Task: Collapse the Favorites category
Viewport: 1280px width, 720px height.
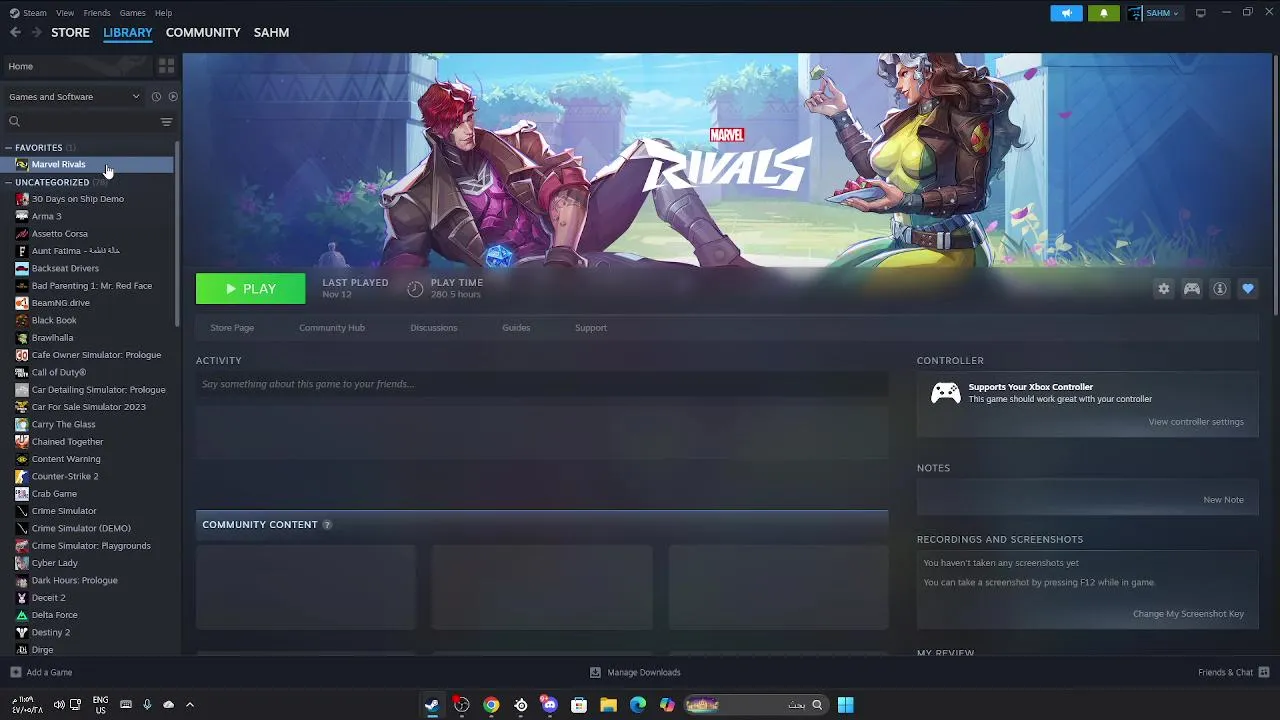Action: coord(8,148)
